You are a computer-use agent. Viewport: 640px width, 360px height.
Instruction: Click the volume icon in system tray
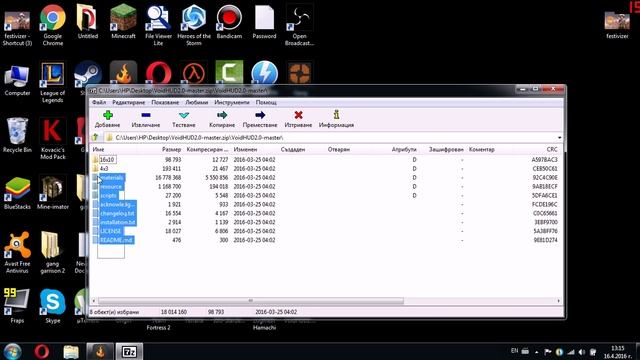point(581,352)
